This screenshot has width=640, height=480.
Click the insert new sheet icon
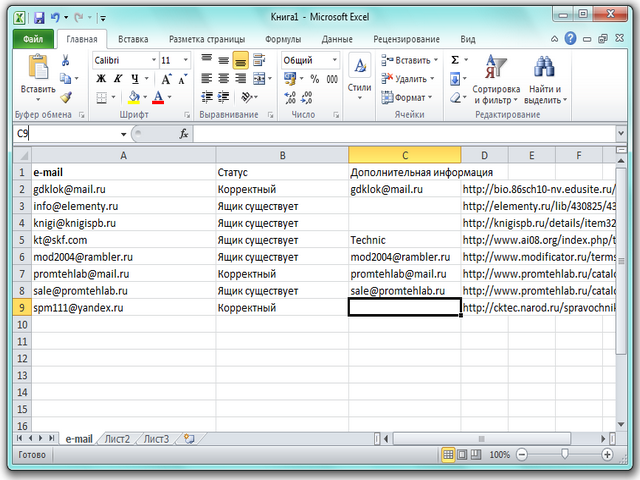pyautogui.click(x=189, y=439)
